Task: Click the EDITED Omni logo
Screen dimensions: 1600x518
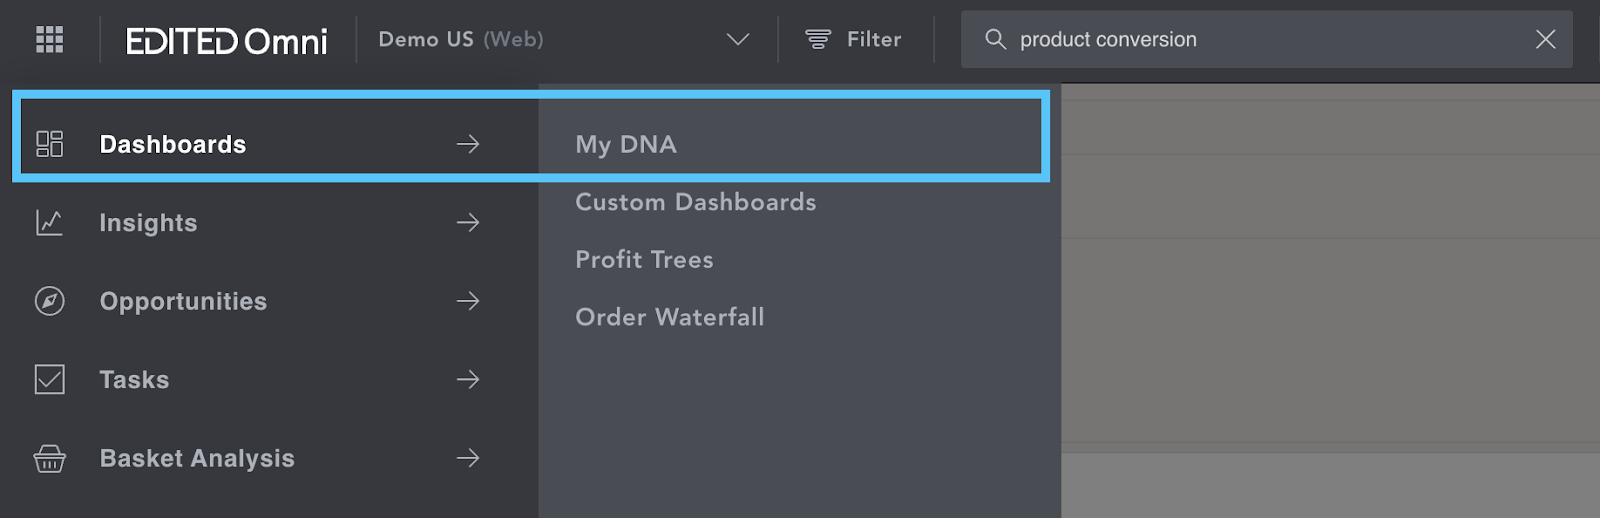Action: click(x=227, y=41)
